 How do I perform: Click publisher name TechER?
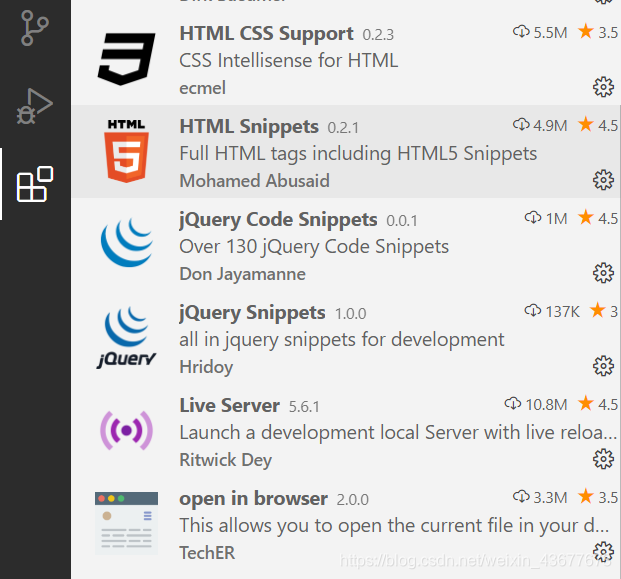(207, 553)
